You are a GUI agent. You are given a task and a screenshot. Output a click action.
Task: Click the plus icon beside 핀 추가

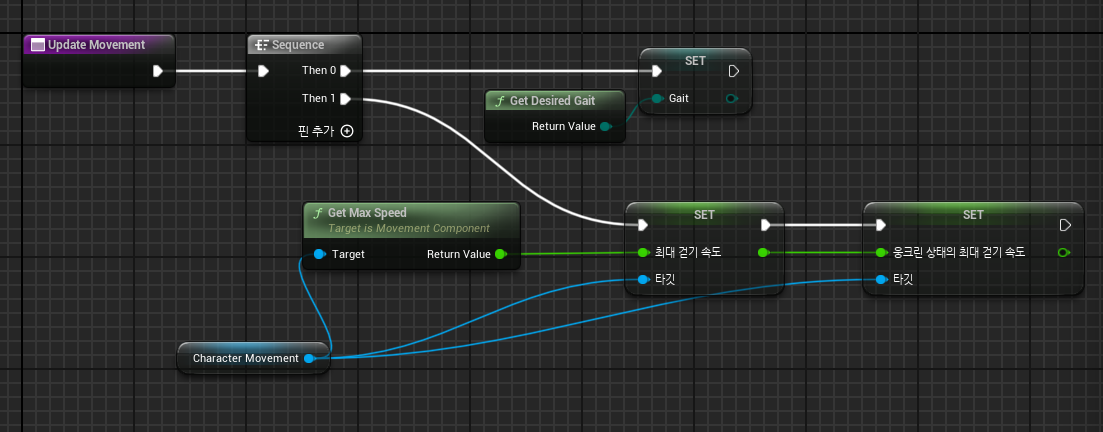coord(347,131)
